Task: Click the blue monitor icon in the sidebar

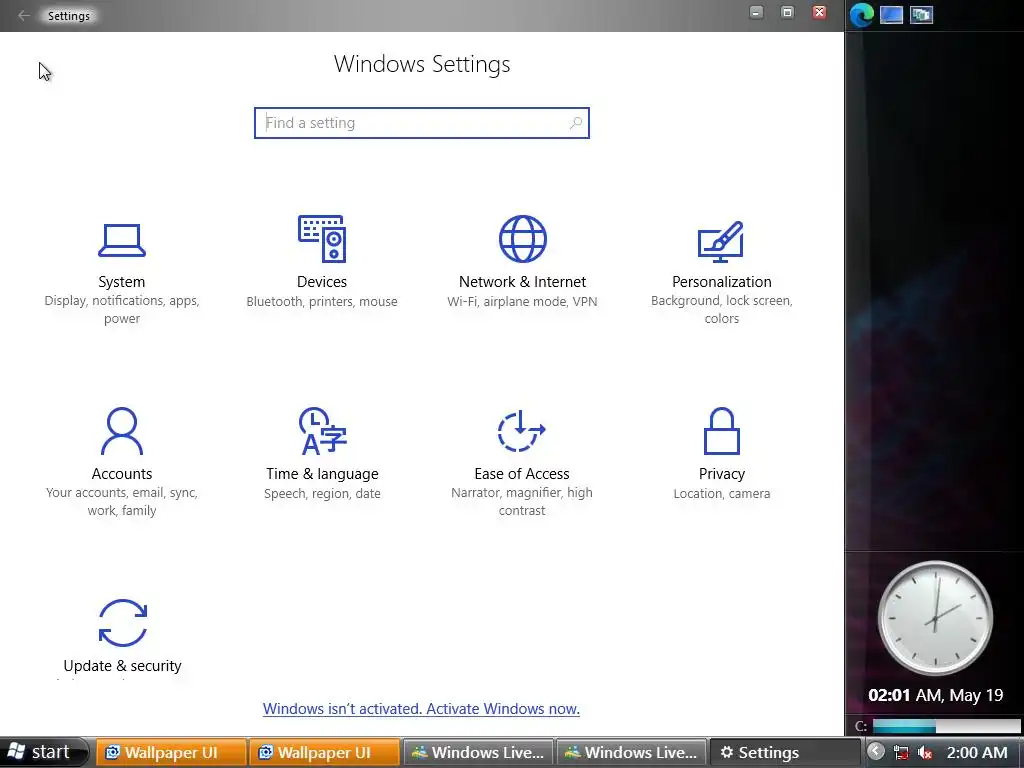Action: tap(891, 14)
